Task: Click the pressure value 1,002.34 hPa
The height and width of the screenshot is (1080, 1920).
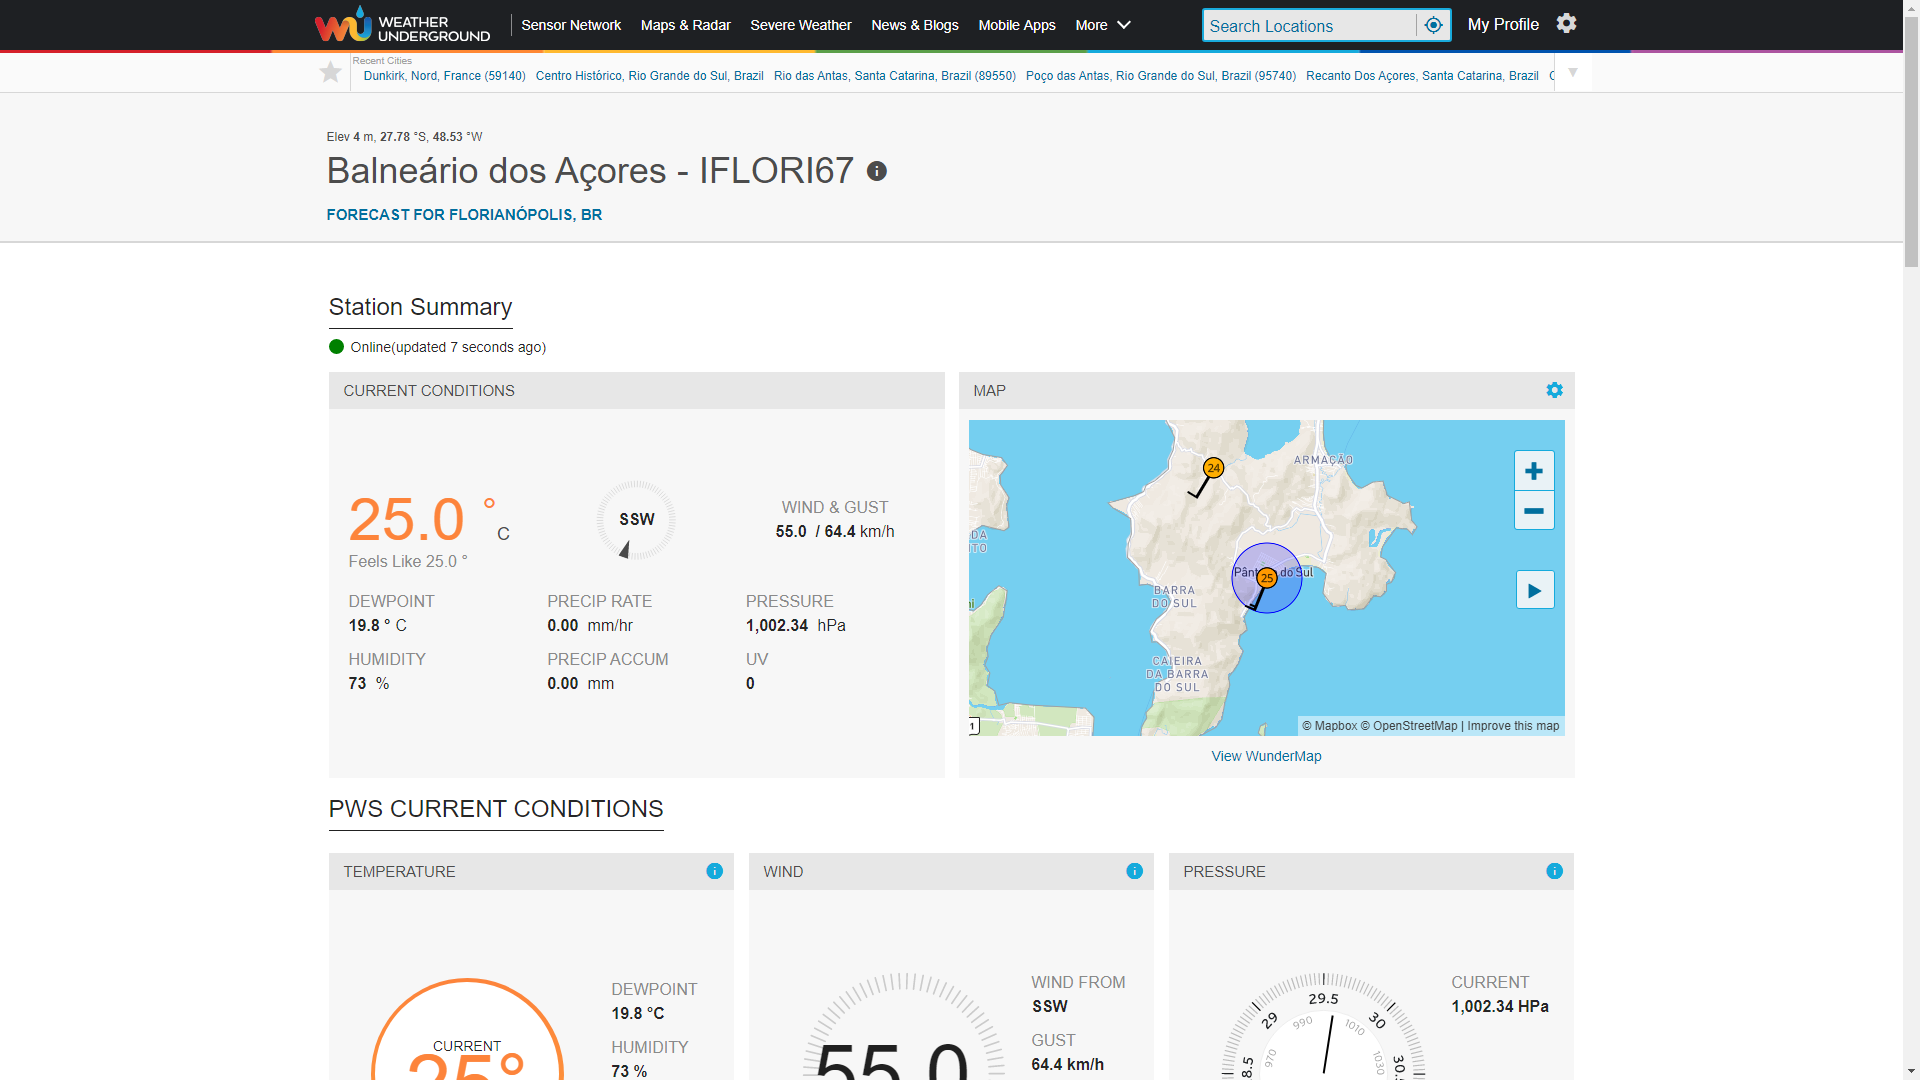Action: tap(796, 626)
